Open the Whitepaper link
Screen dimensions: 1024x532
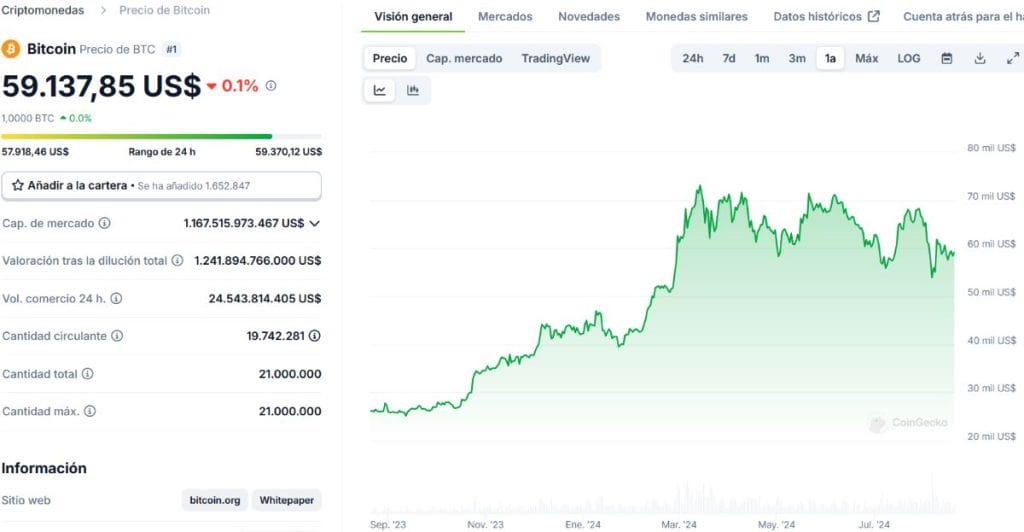287,500
